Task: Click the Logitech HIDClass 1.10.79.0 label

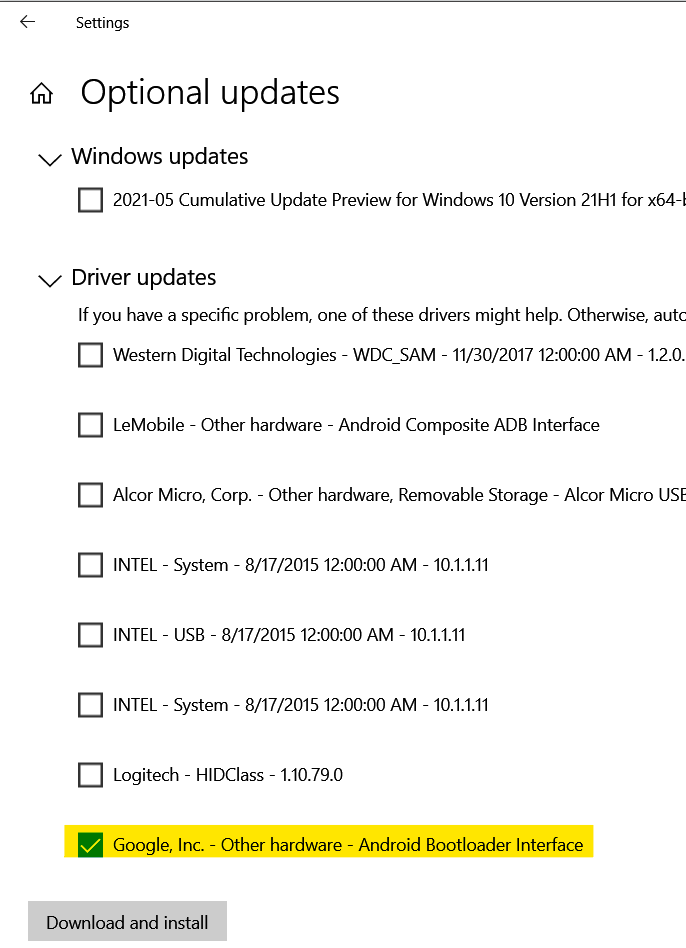Action: [x=228, y=775]
